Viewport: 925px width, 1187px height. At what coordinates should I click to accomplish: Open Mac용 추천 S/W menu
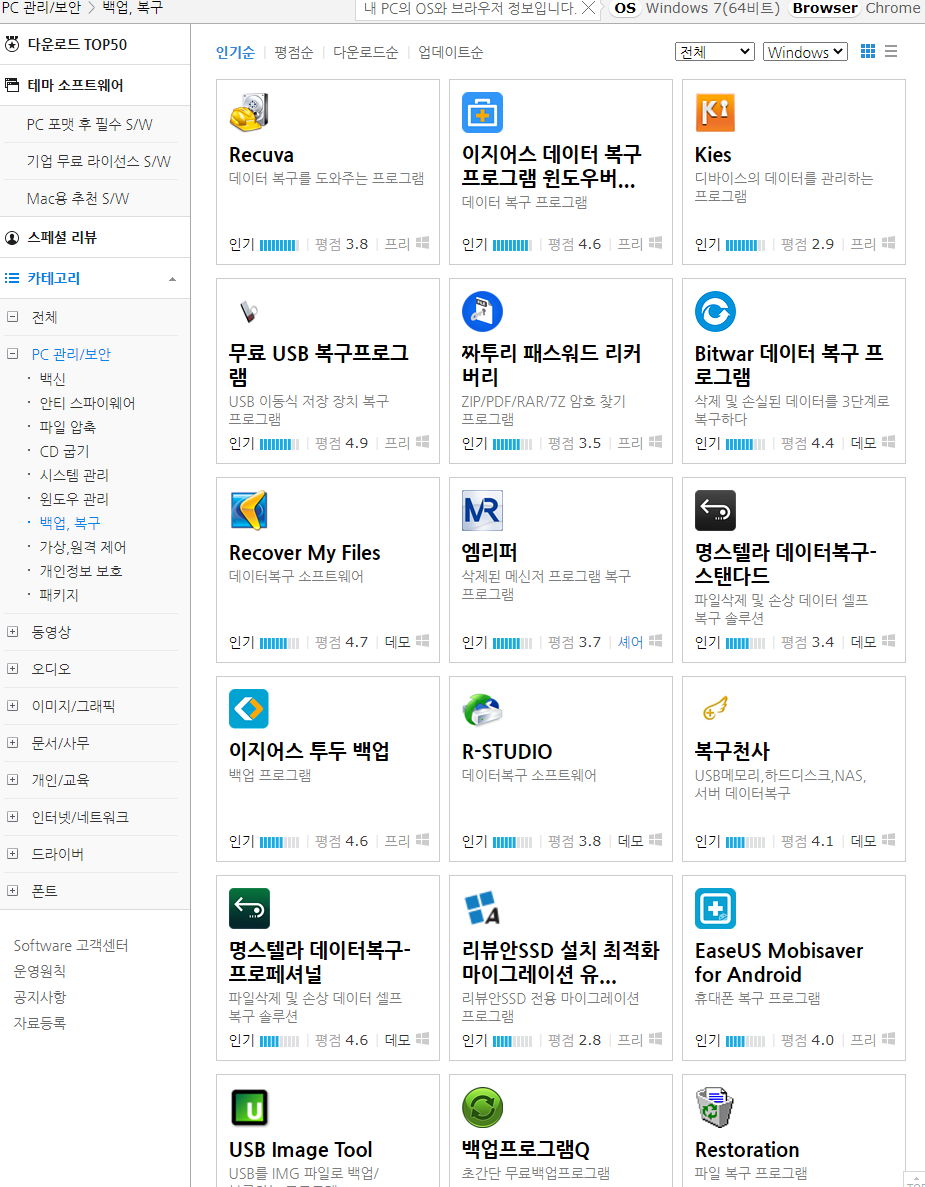pos(77,198)
